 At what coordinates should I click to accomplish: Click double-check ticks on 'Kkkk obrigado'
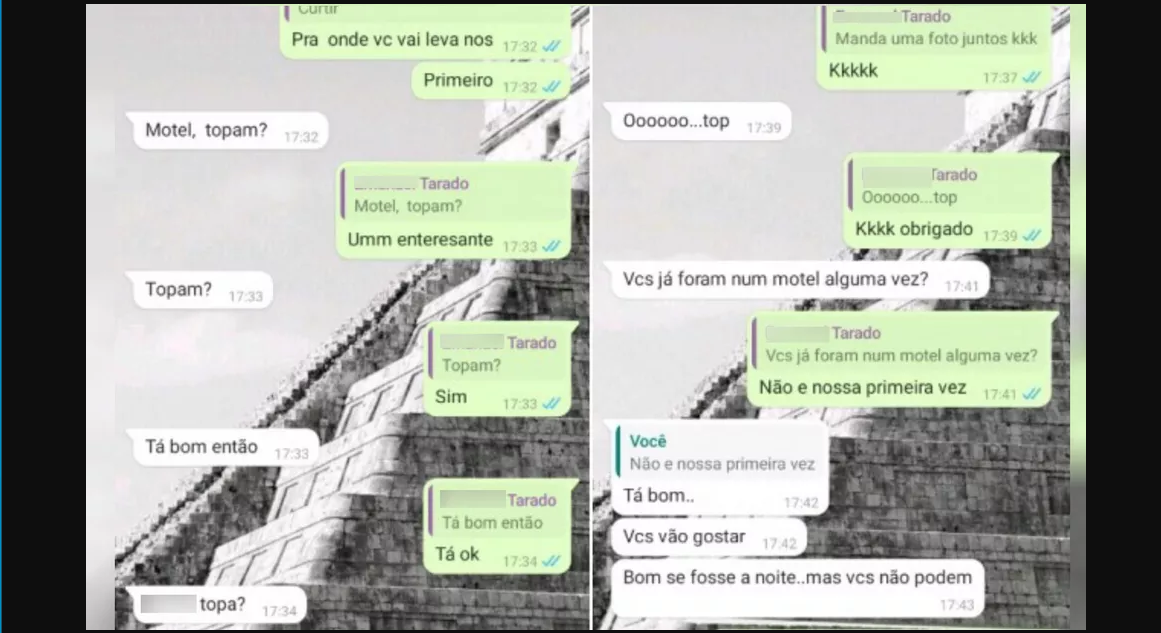(x=1031, y=236)
